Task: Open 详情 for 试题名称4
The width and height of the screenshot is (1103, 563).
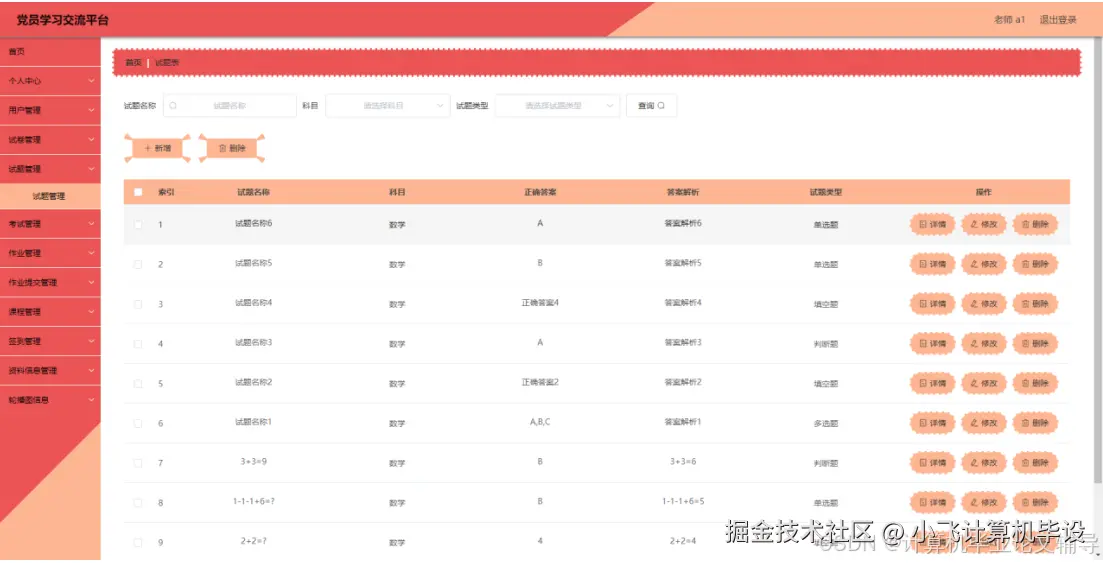Action: click(x=932, y=304)
